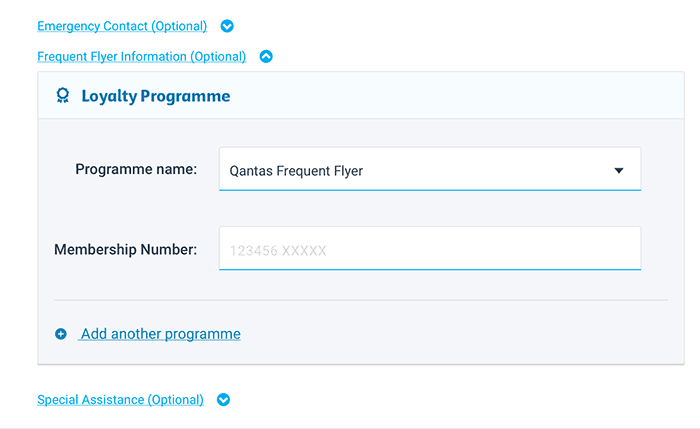The height and width of the screenshot is (429, 700).
Task: Click the word Information in Frequent Flyer link
Action: pos(151,57)
